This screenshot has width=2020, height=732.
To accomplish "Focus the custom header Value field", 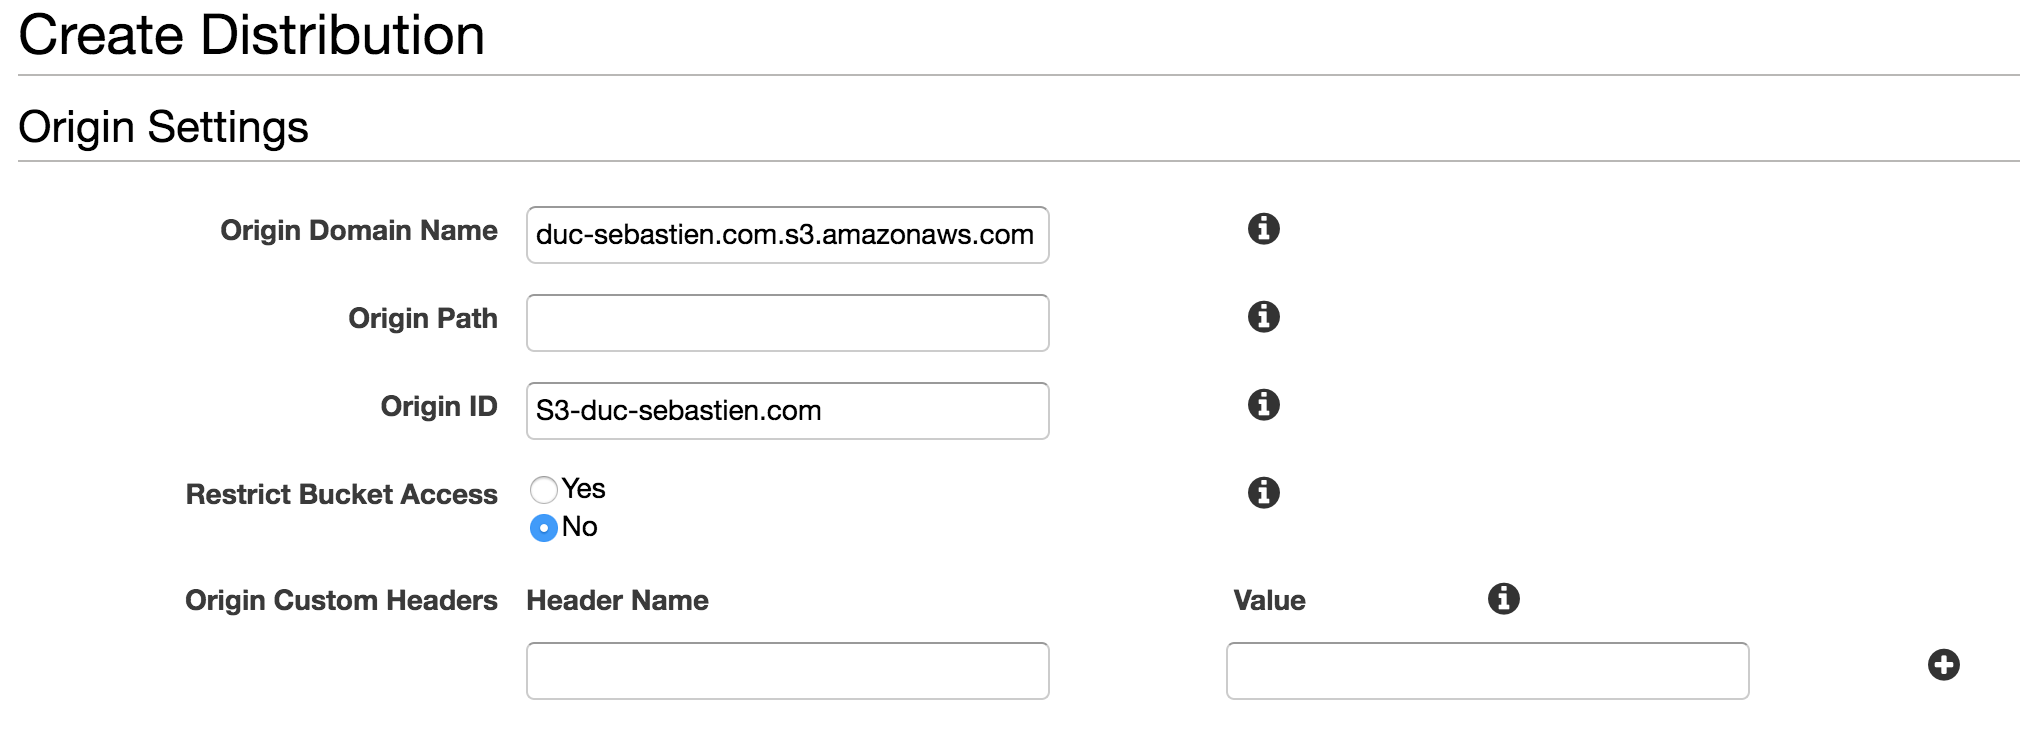I will [1487, 671].
